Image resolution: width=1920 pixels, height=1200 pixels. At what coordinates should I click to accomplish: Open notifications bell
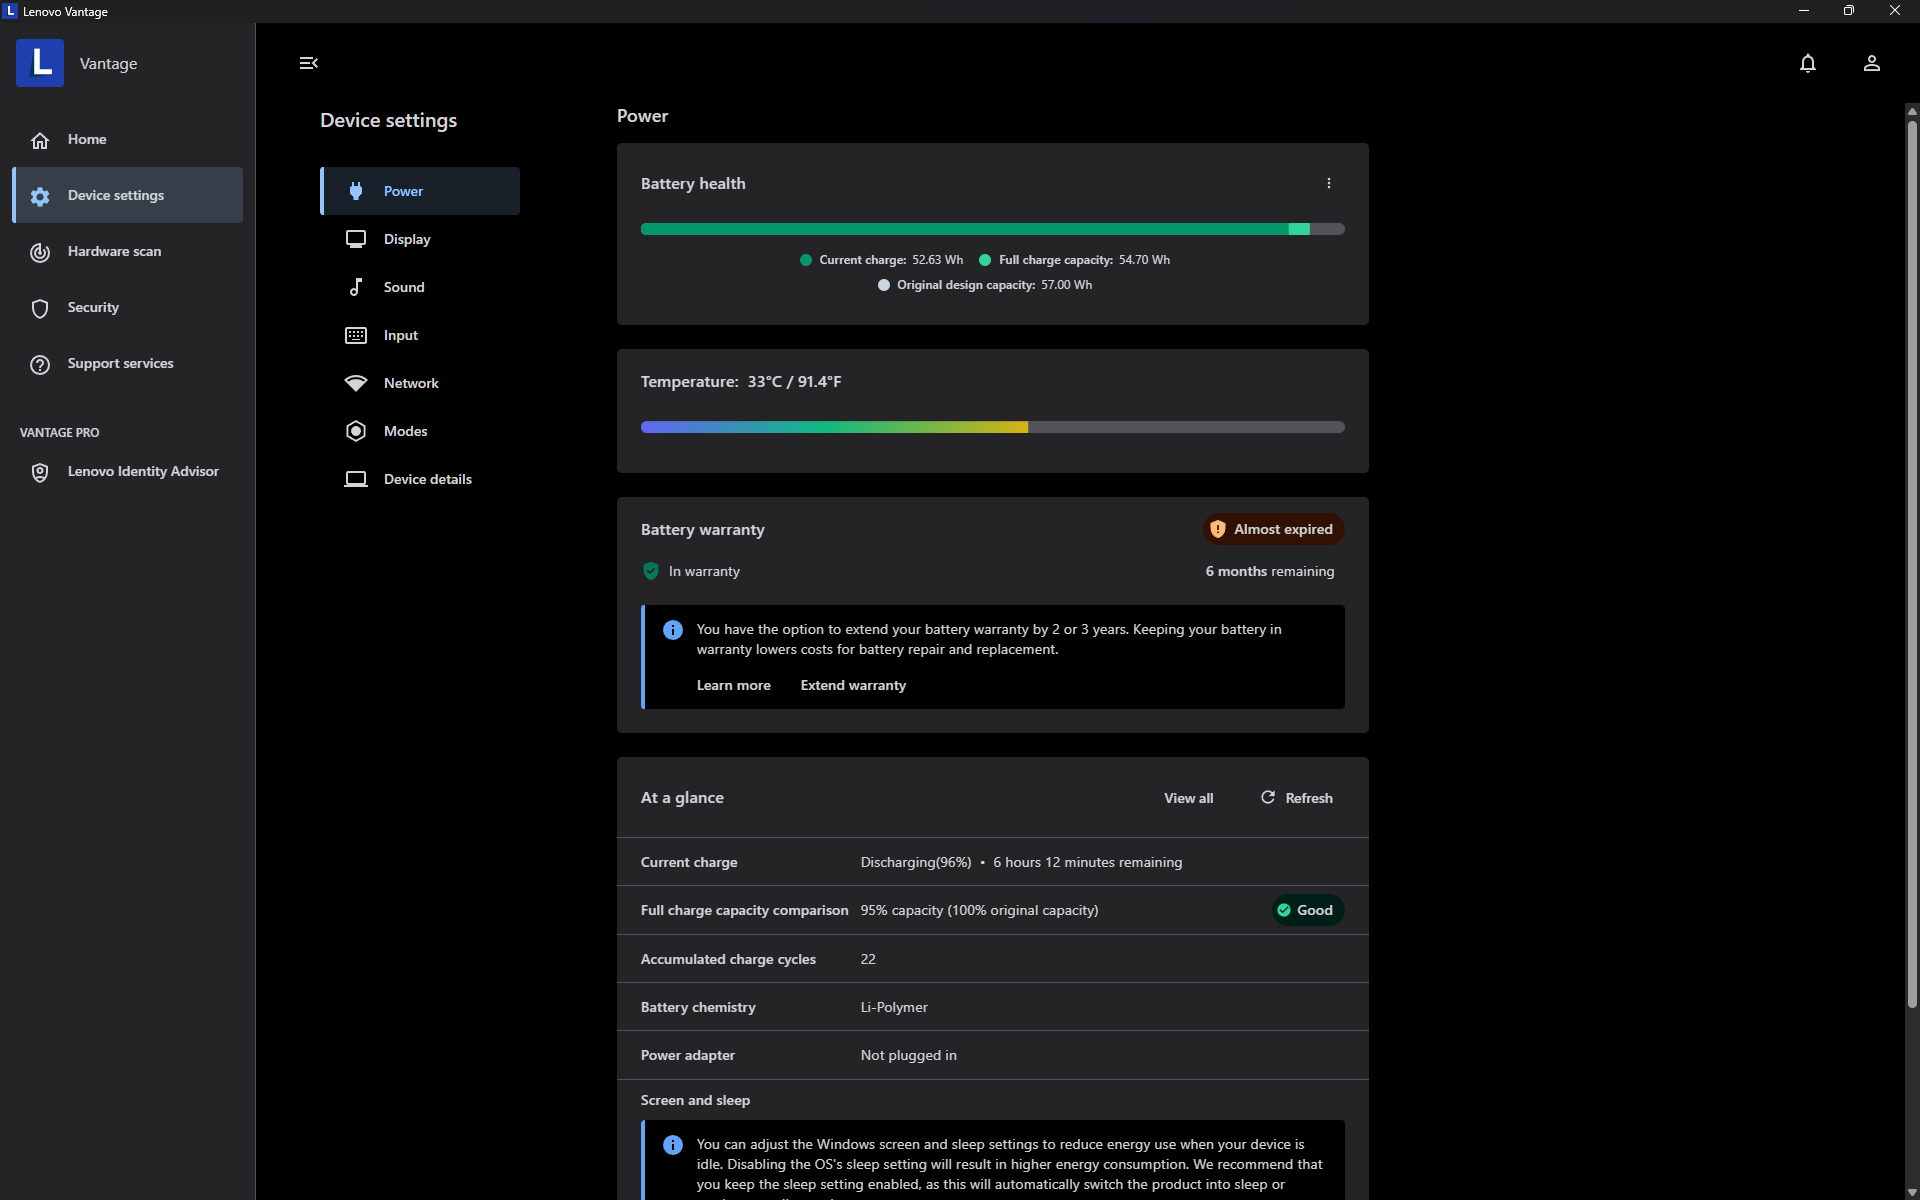tap(1807, 63)
